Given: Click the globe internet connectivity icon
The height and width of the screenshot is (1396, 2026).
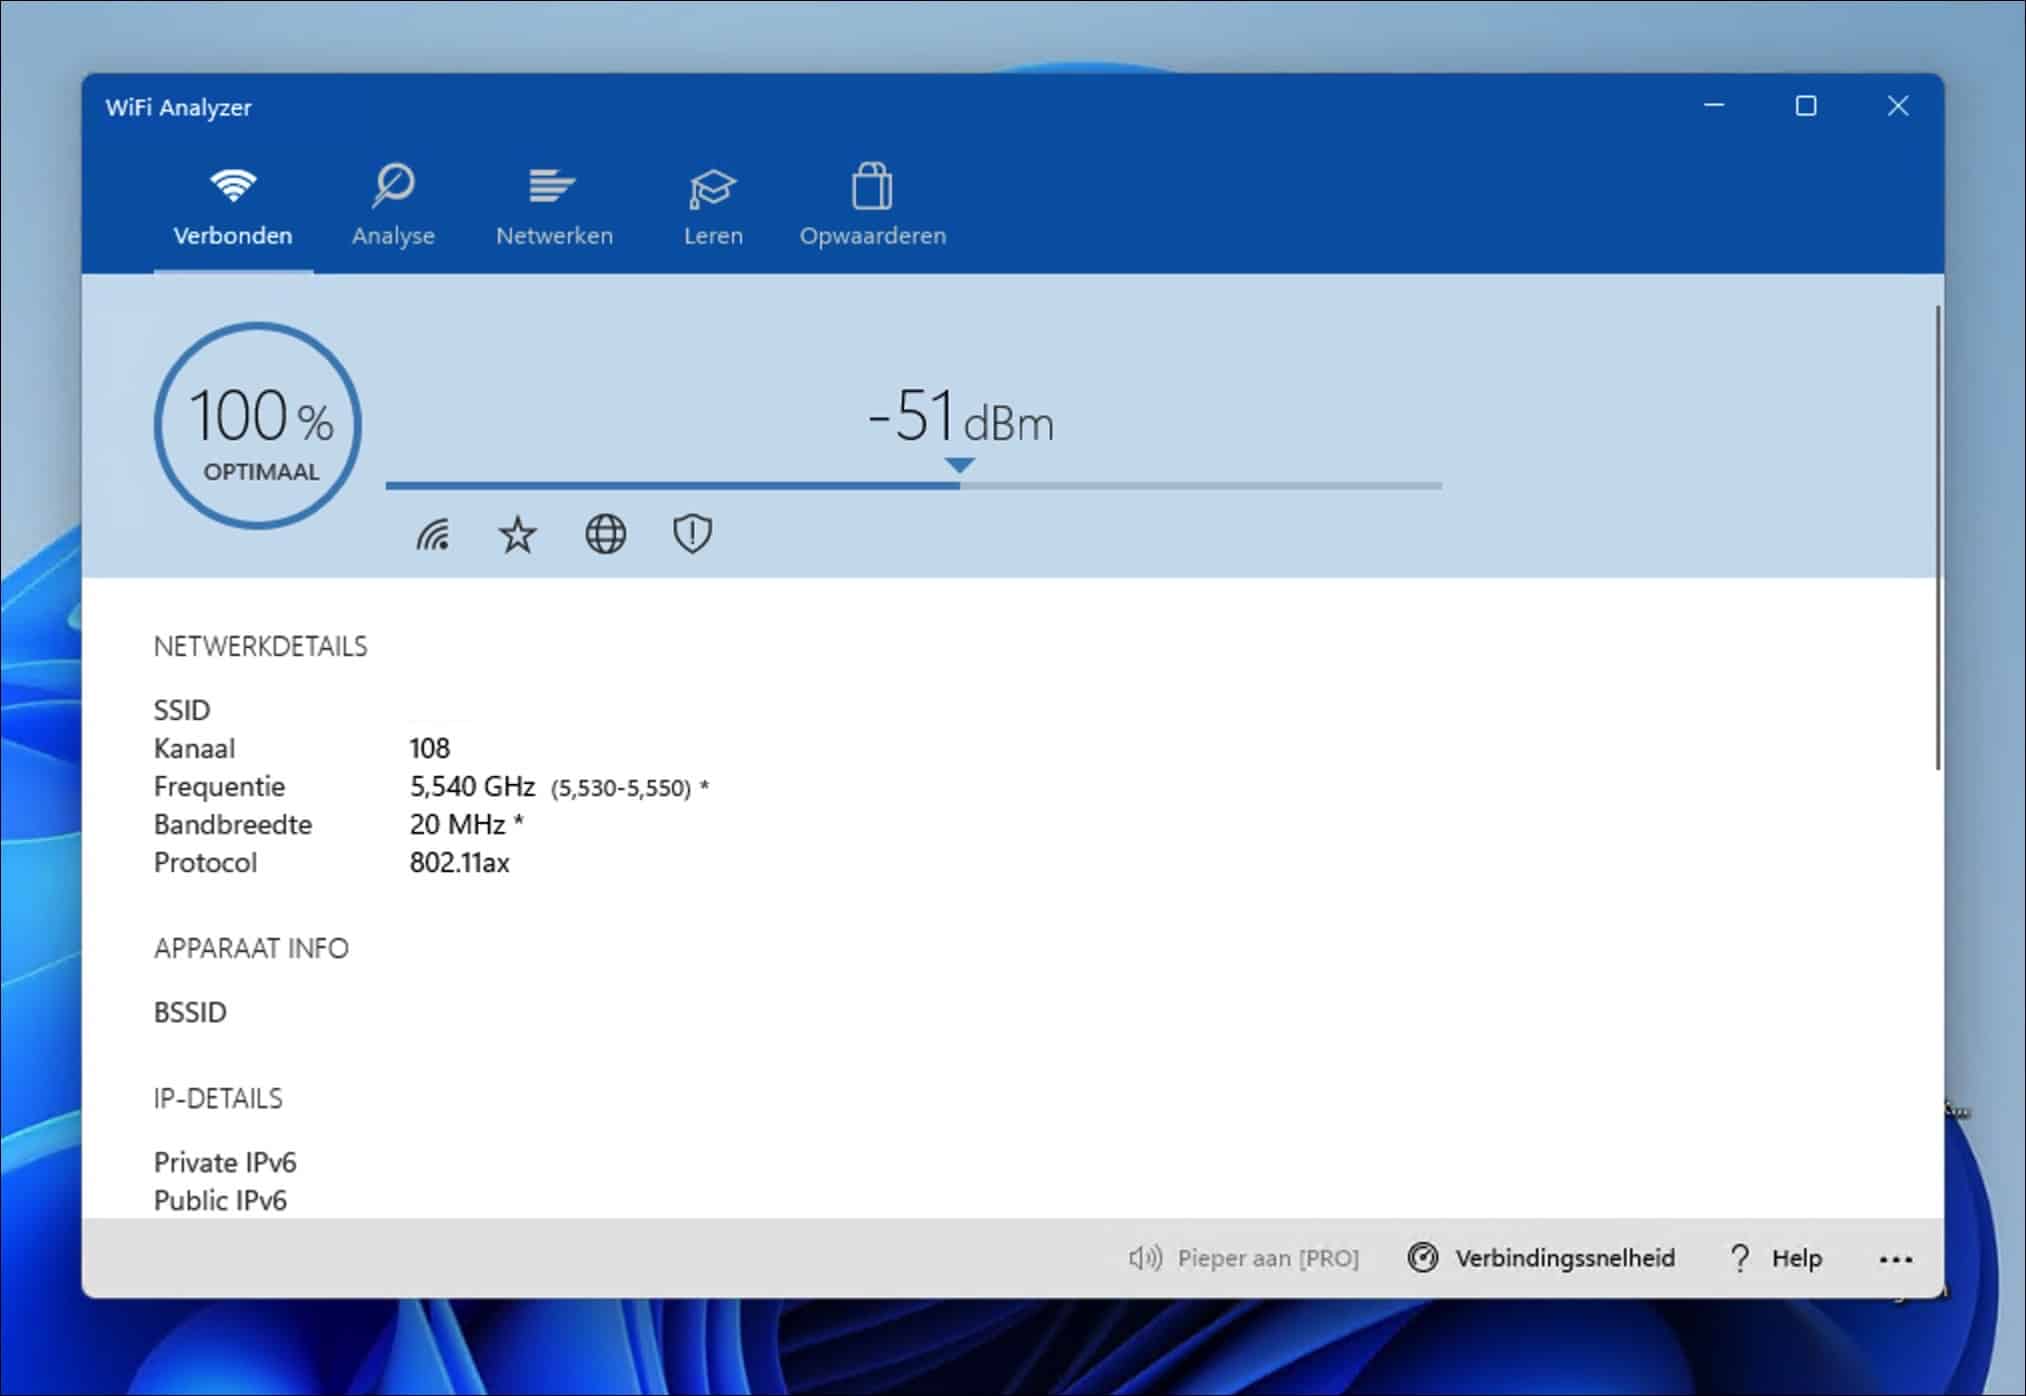Looking at the screenshot, I should 604,536.
